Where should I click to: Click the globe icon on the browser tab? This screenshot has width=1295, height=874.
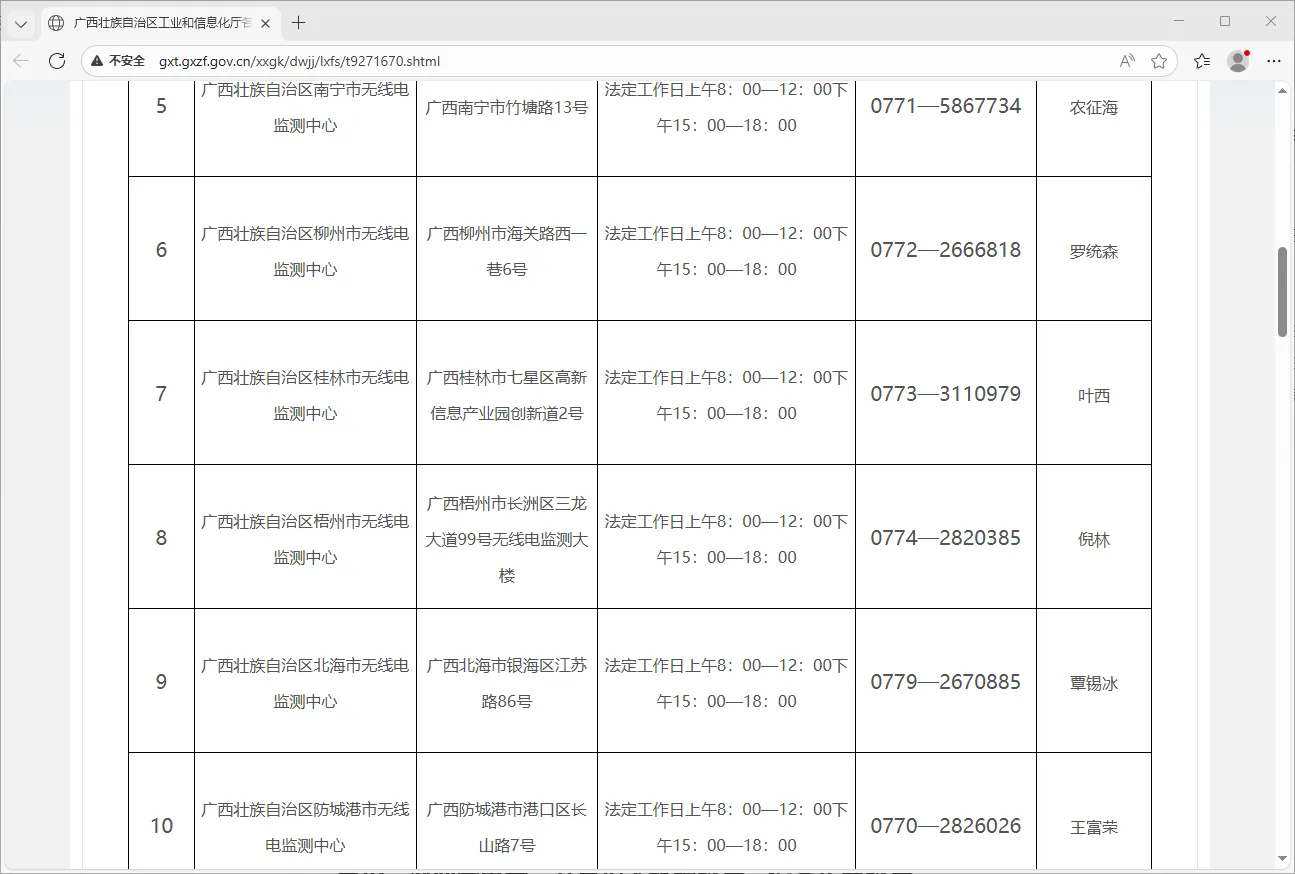click(55, 22)
